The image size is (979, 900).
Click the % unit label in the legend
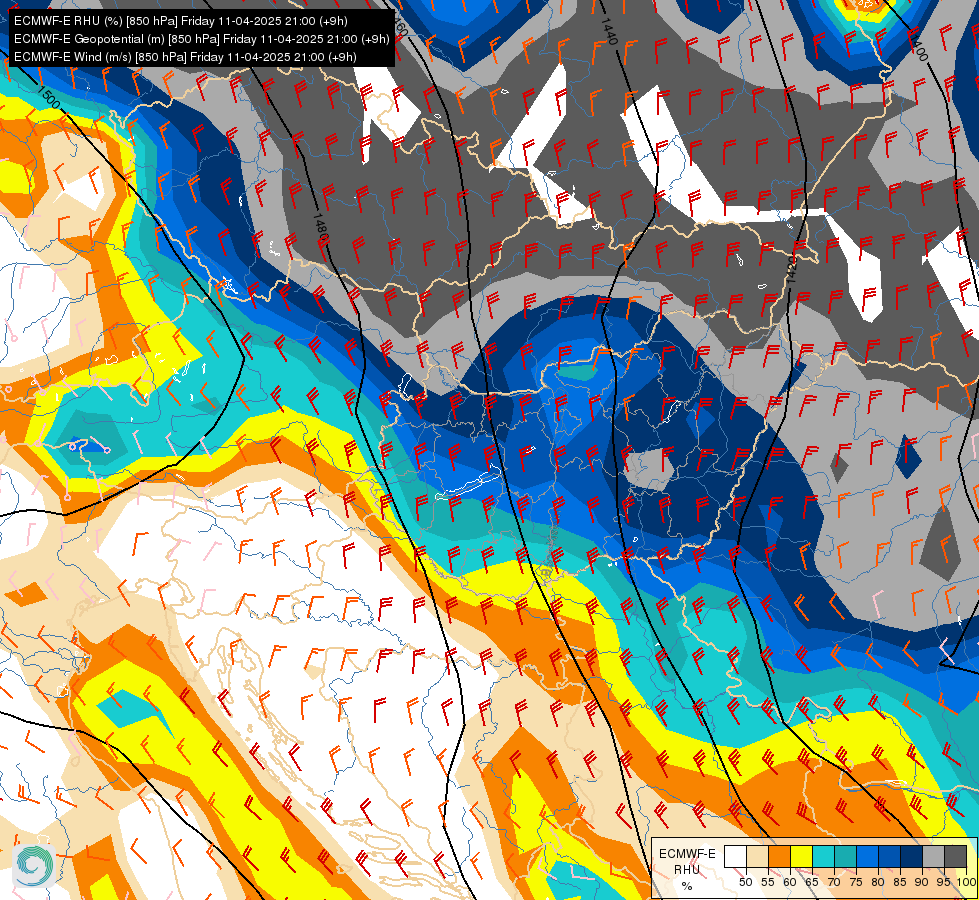point(687,886)
